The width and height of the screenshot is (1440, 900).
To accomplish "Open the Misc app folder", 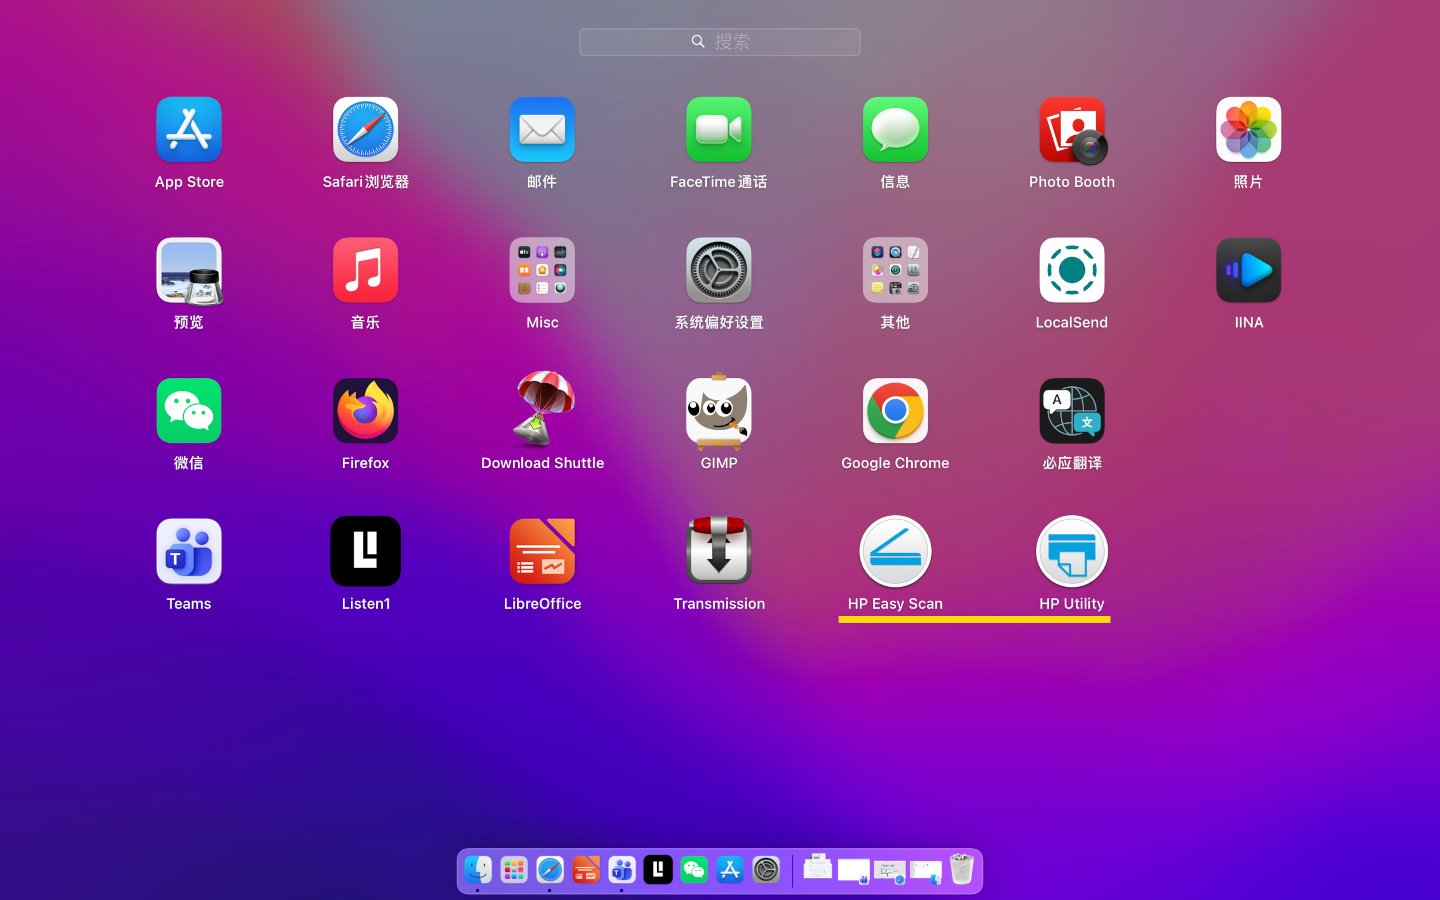I will [542, 271].
